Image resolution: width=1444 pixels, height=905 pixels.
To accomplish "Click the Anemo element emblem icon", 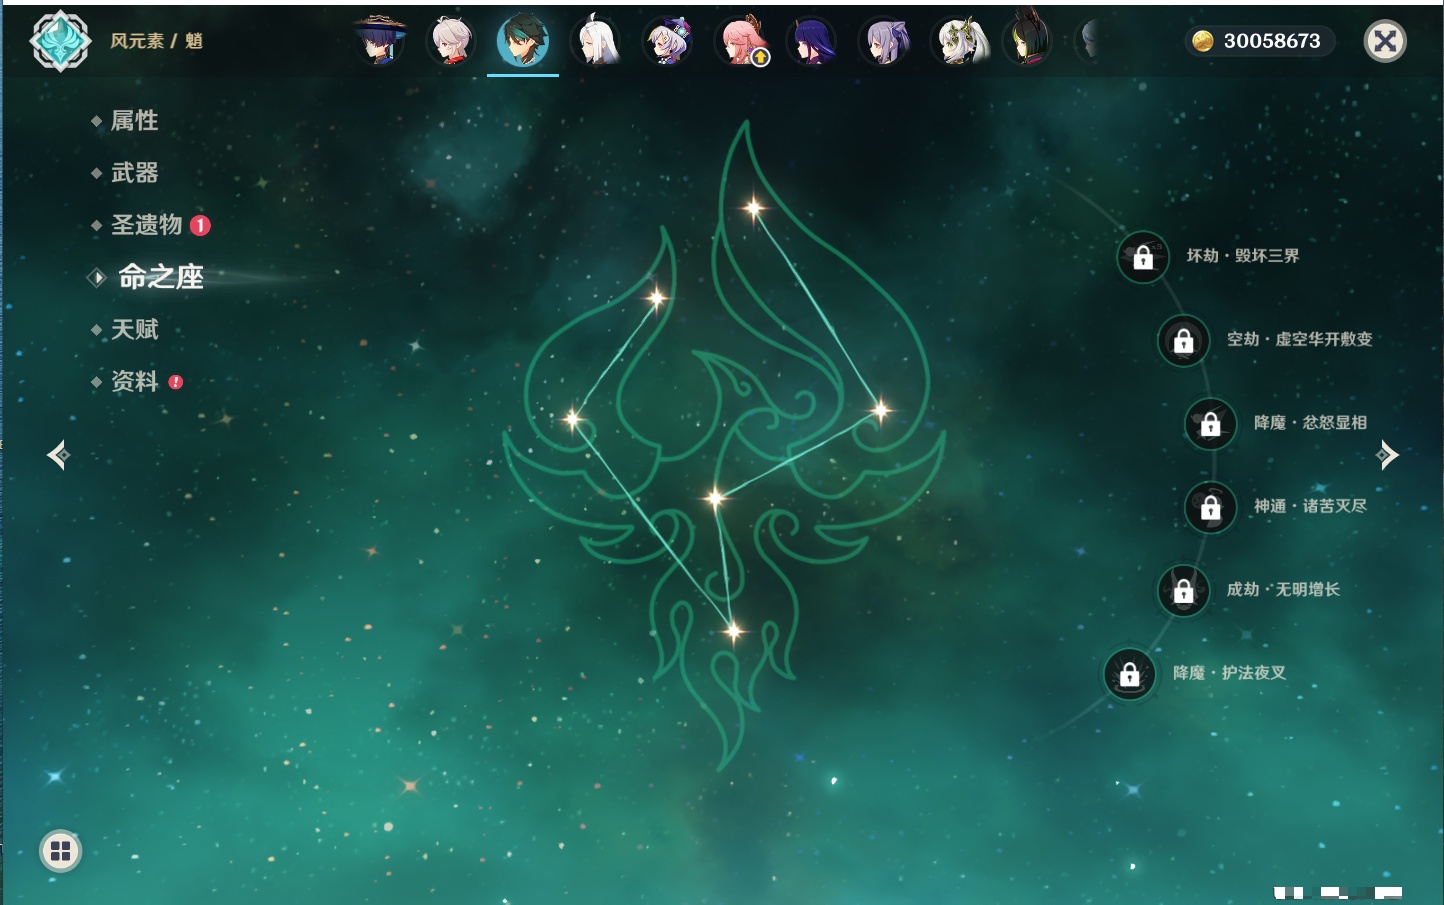I will point(60,41).
